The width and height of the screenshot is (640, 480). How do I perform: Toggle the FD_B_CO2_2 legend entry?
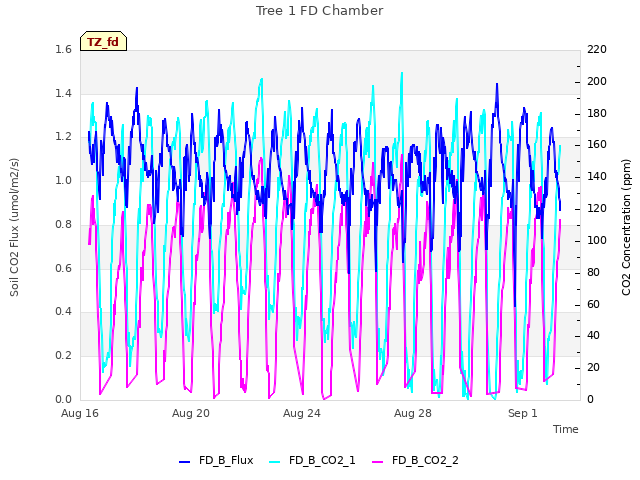coord(416,460)
